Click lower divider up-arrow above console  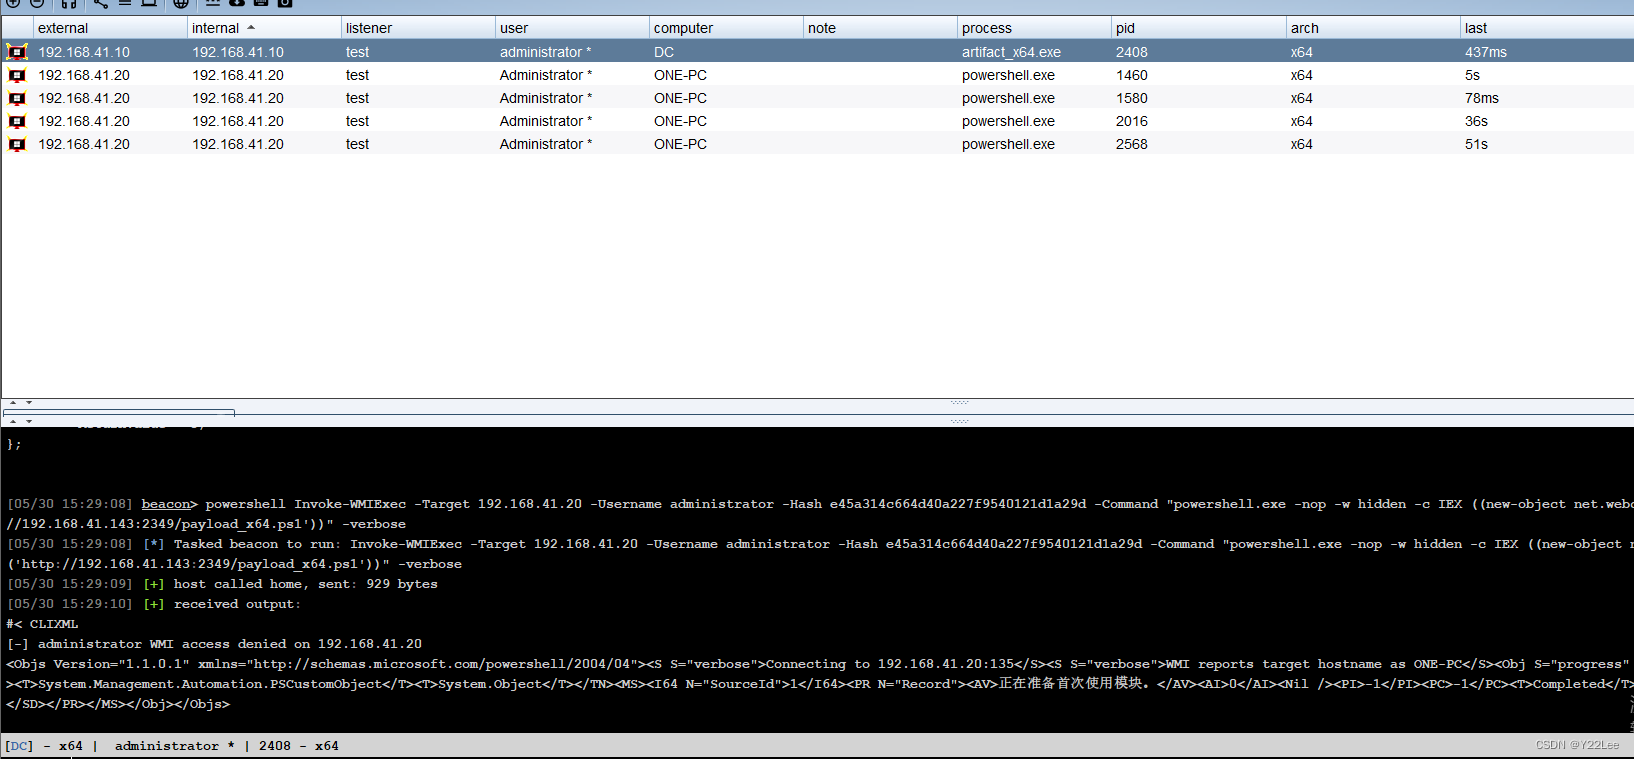coord(13,421)
